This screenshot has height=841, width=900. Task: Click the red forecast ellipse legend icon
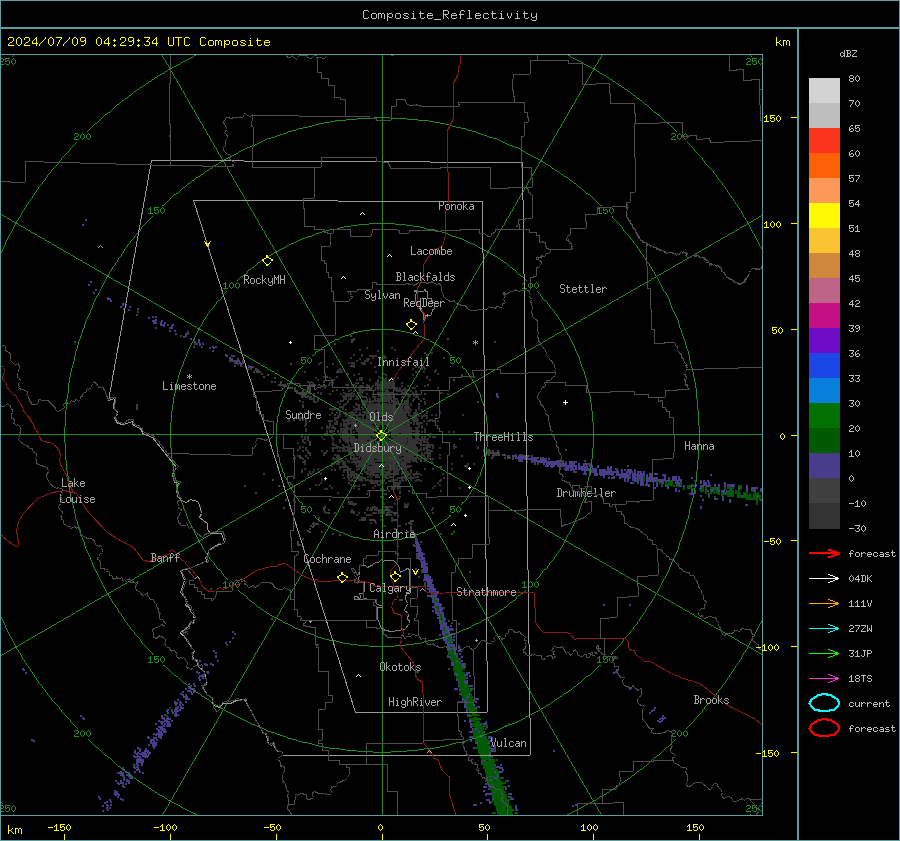tap(824, 728)
